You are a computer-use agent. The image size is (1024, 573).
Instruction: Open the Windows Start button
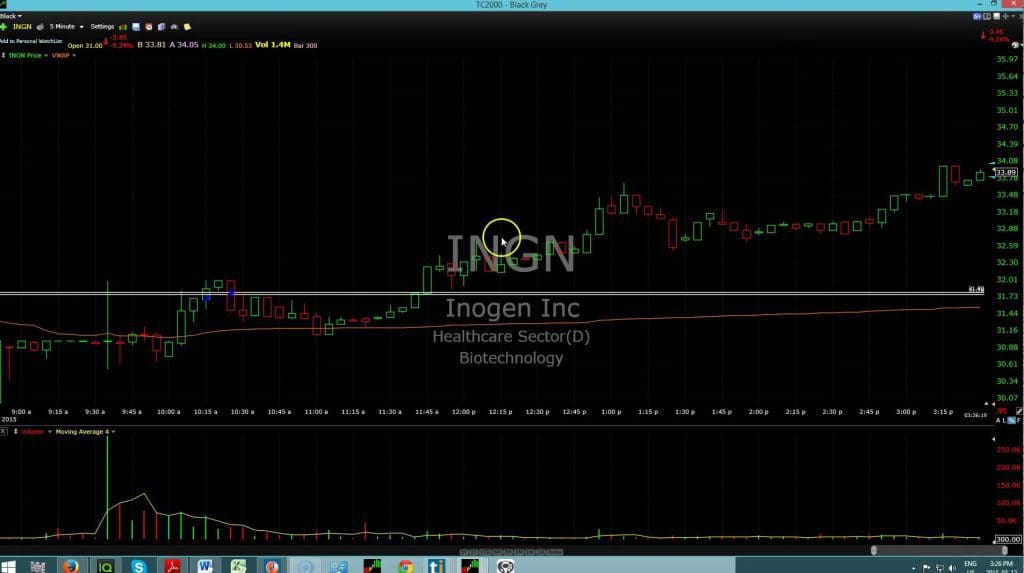(8, 566)
